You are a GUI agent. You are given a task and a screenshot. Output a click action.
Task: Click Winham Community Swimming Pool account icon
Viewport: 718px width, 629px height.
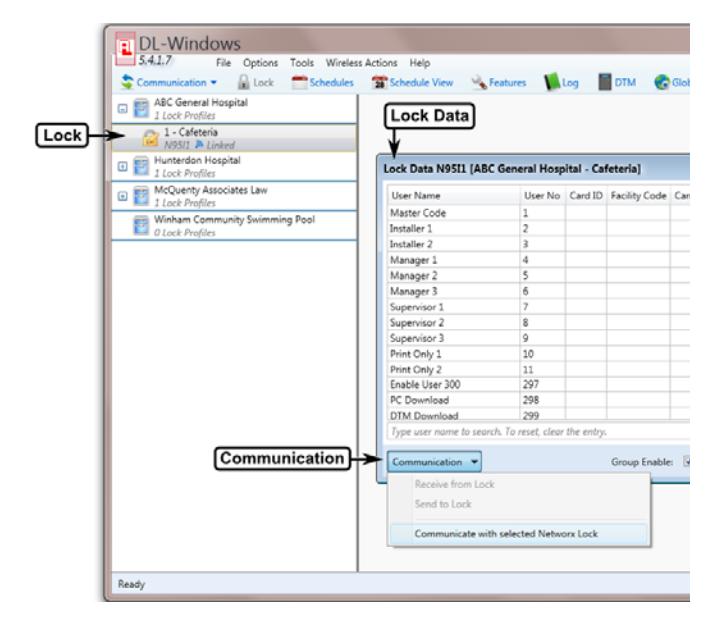click(x=141, y=225)
